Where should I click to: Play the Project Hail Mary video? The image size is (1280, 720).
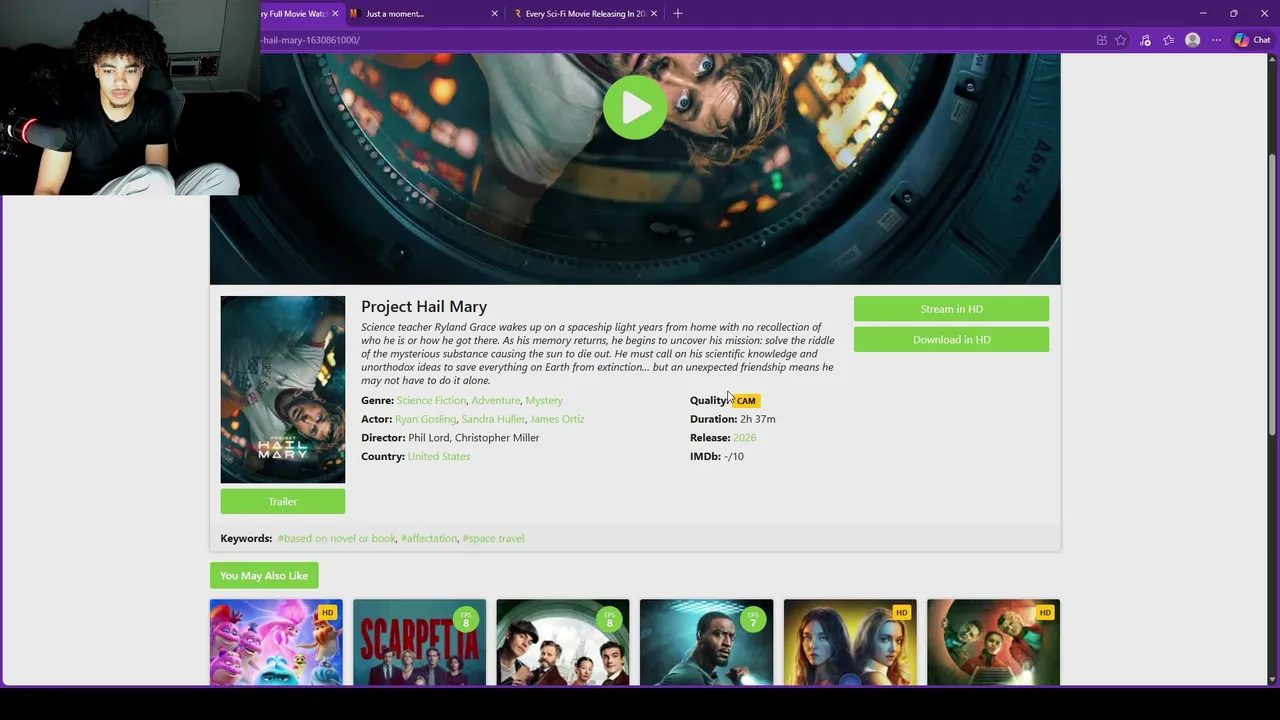(635, 107)
